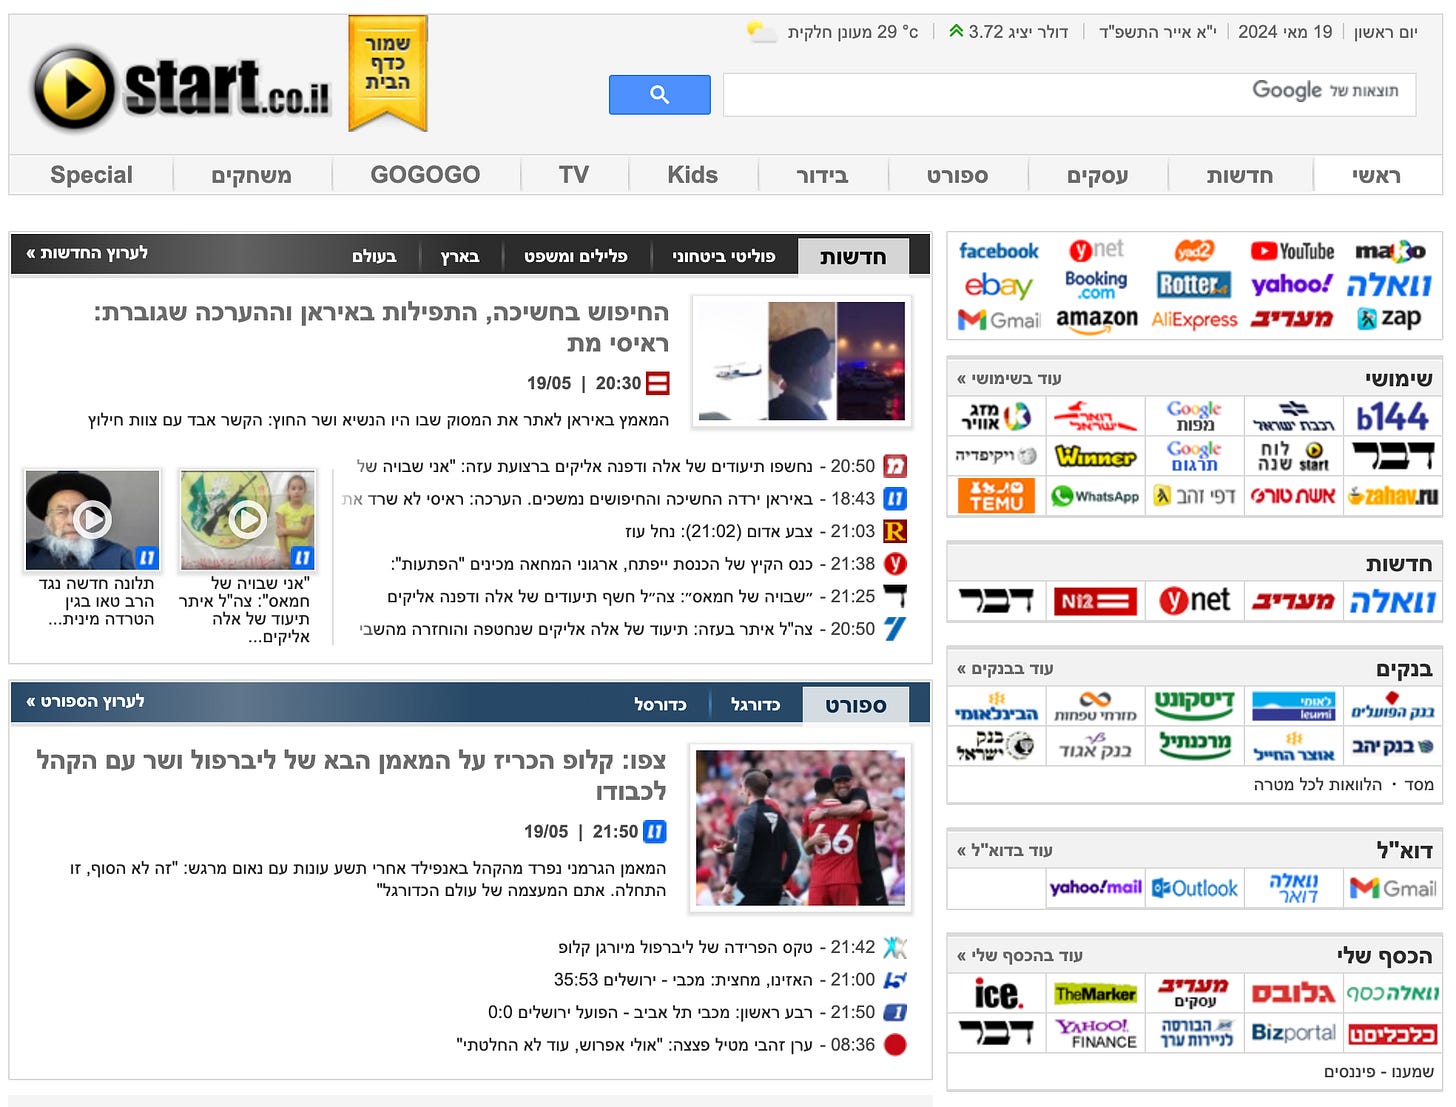Viewport: 1456px width, 1107px height.
Task: Click the Liverpool players hug thumbnail
Action: pos(800,828)
